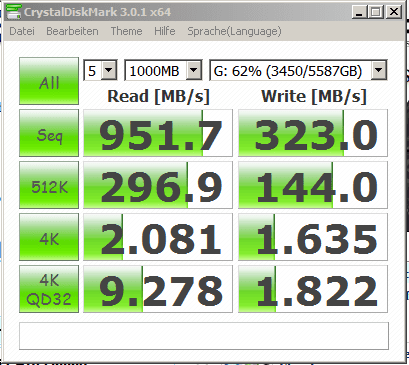Open the Bearbeiten menu

tap(72, 31)
